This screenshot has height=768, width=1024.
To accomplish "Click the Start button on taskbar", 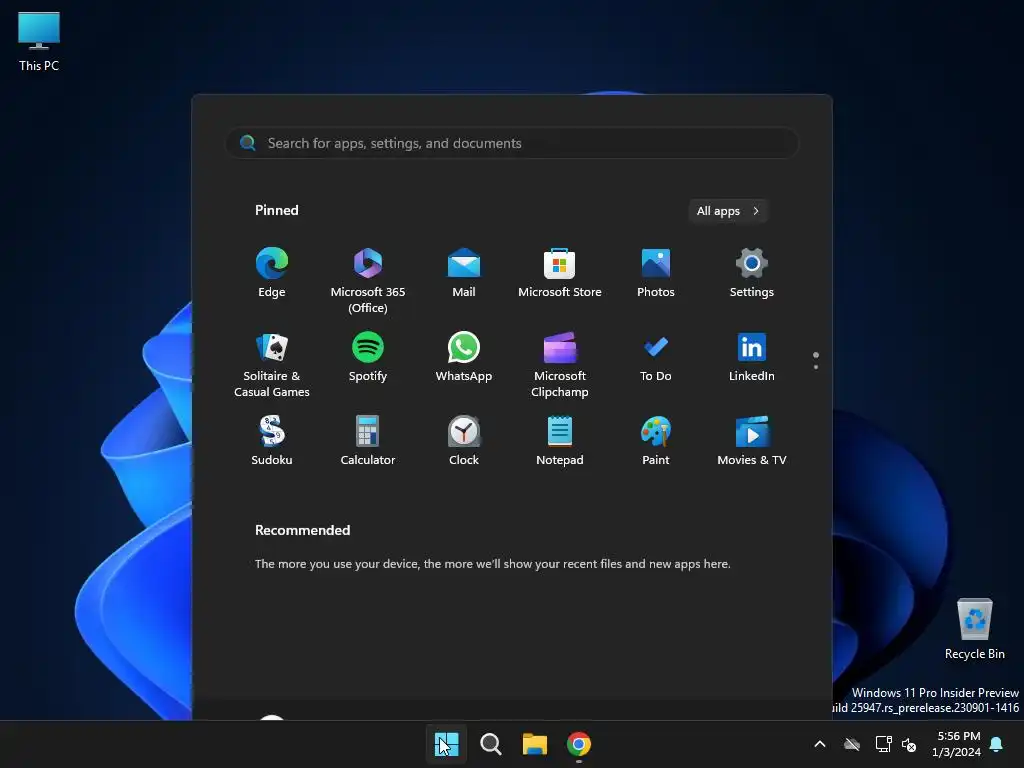I will tap(447, 744).
